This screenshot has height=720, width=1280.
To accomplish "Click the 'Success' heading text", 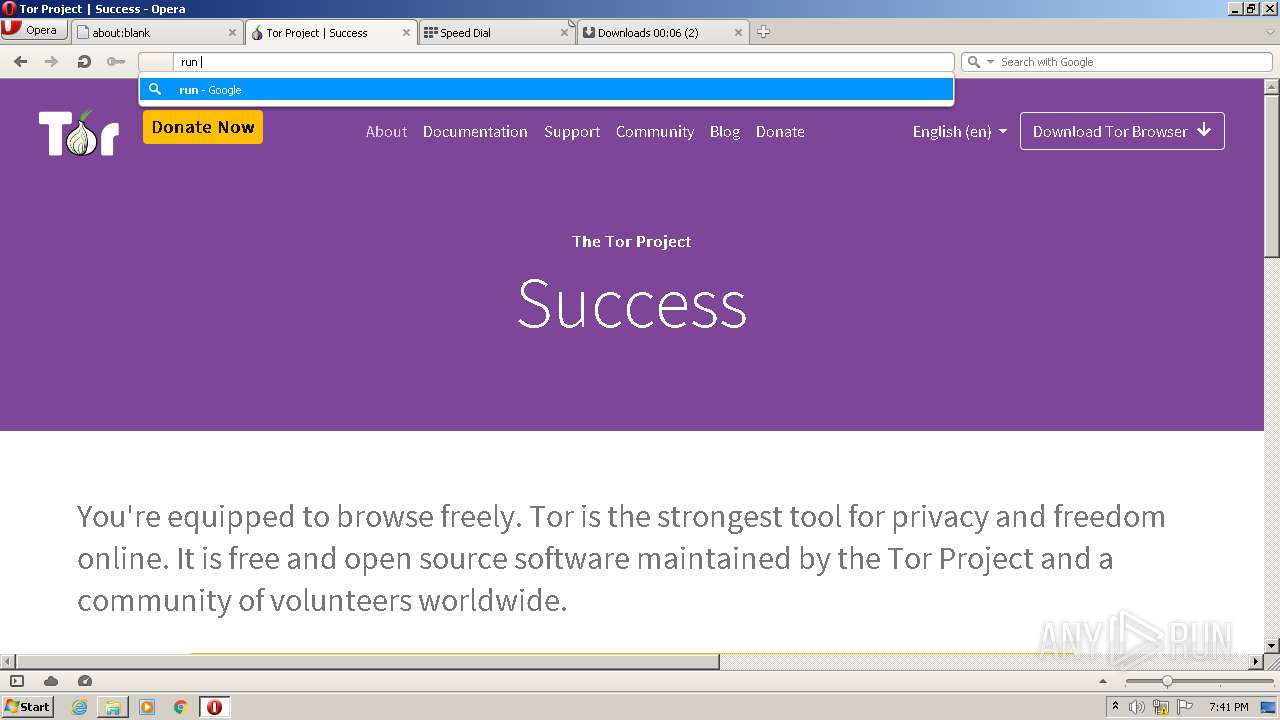I will coord(632,303).
